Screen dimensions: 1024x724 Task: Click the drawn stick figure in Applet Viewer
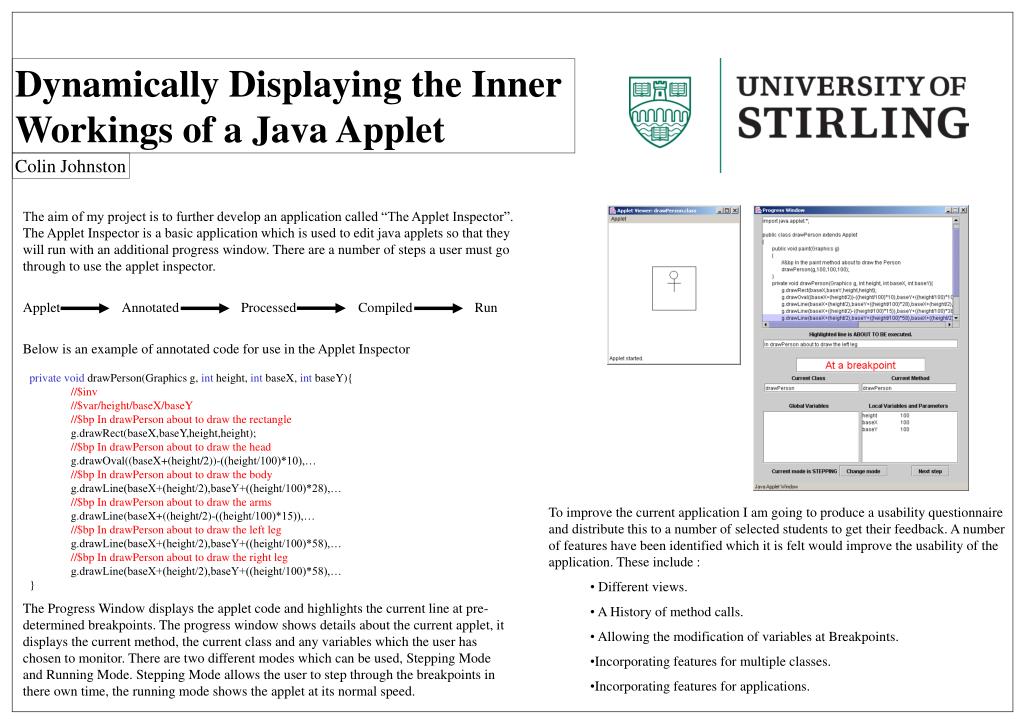(674, 281)
